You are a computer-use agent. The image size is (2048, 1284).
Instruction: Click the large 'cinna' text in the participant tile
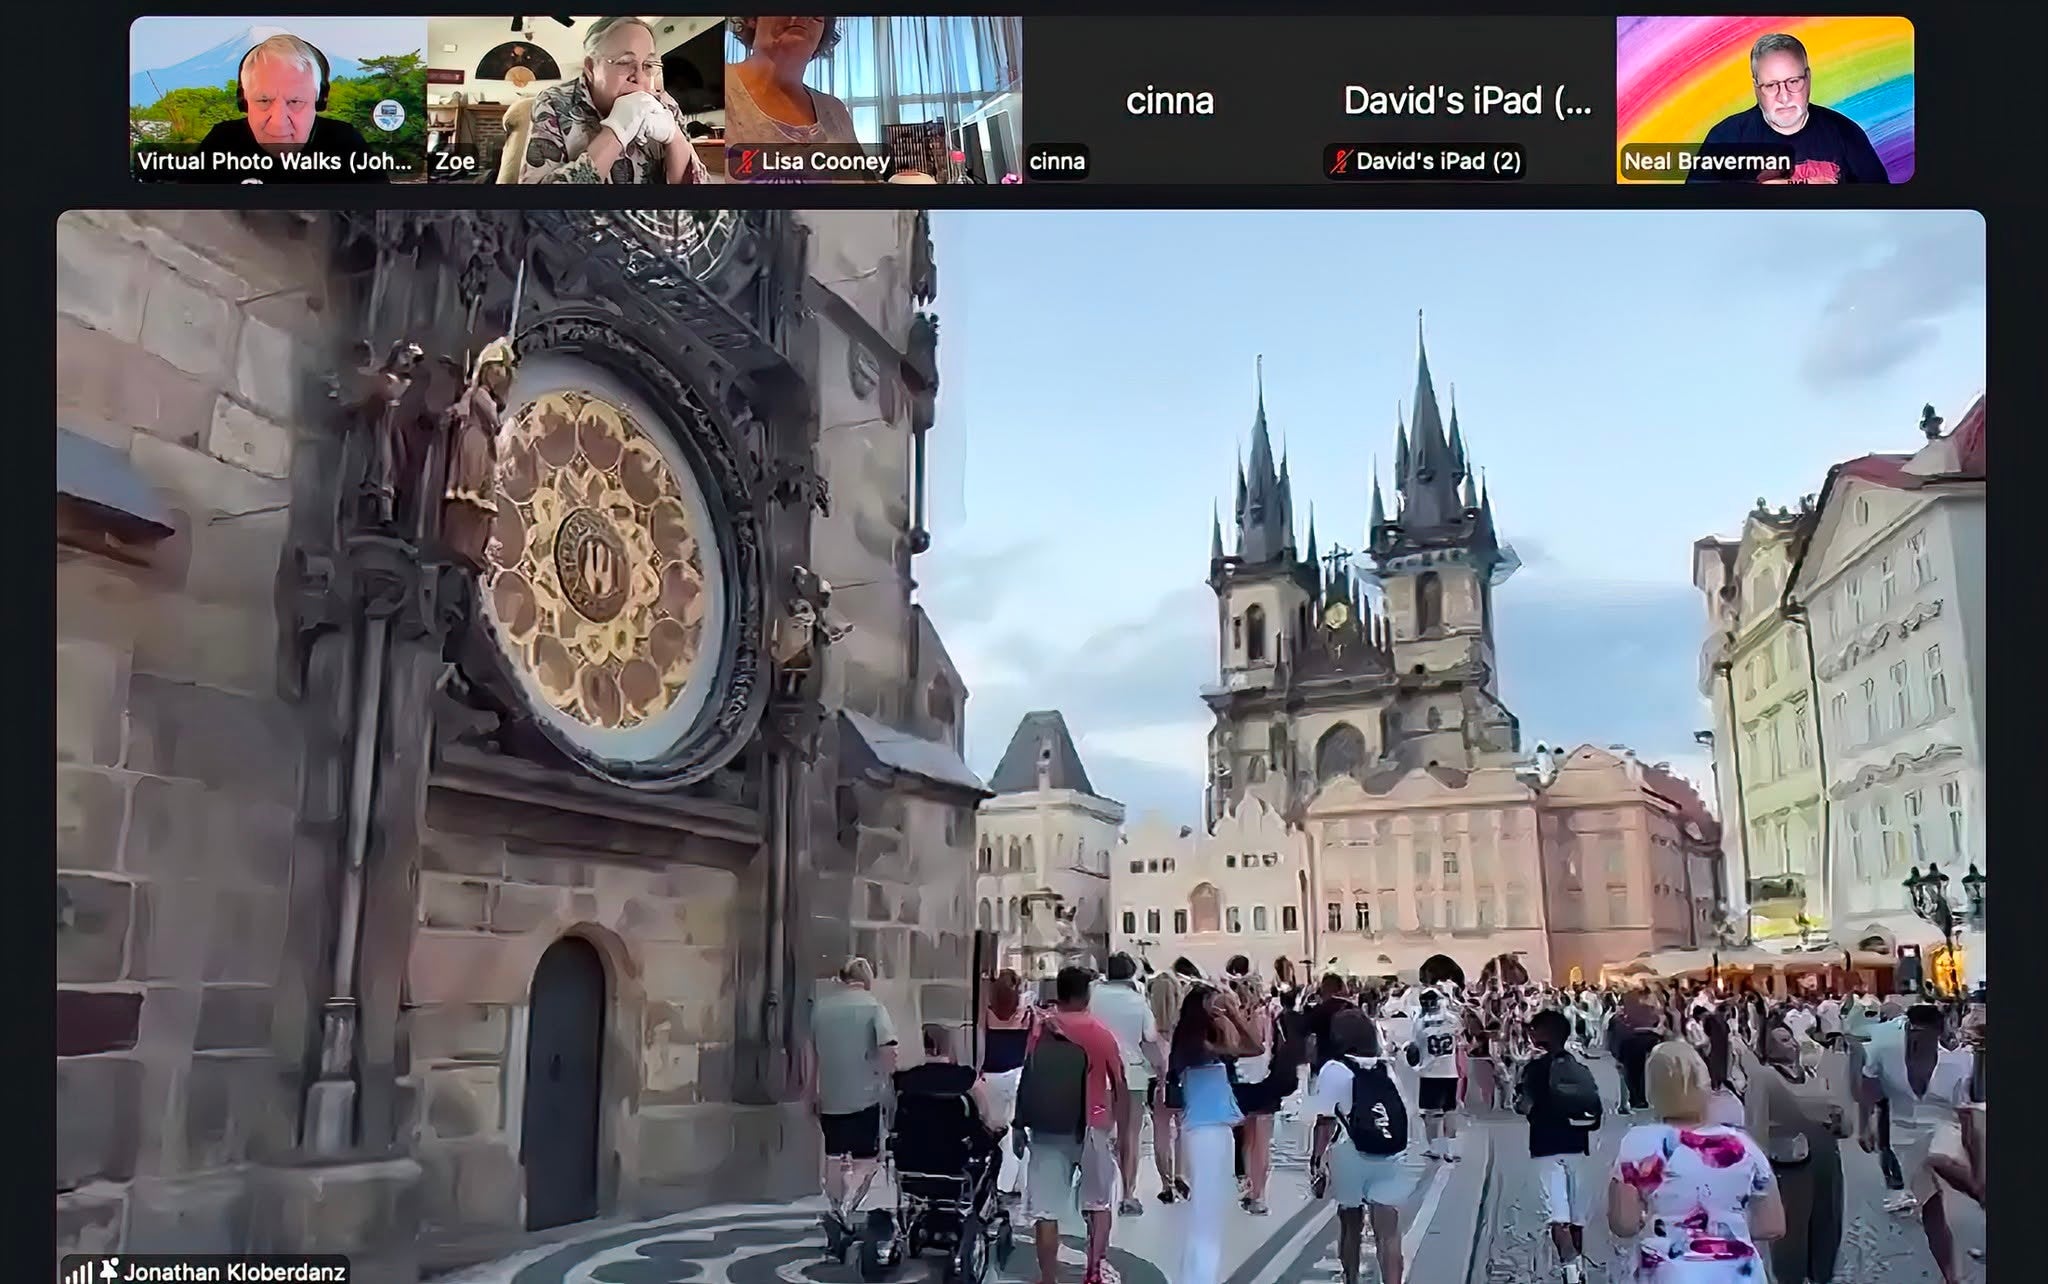click(x=1169, y=100)
